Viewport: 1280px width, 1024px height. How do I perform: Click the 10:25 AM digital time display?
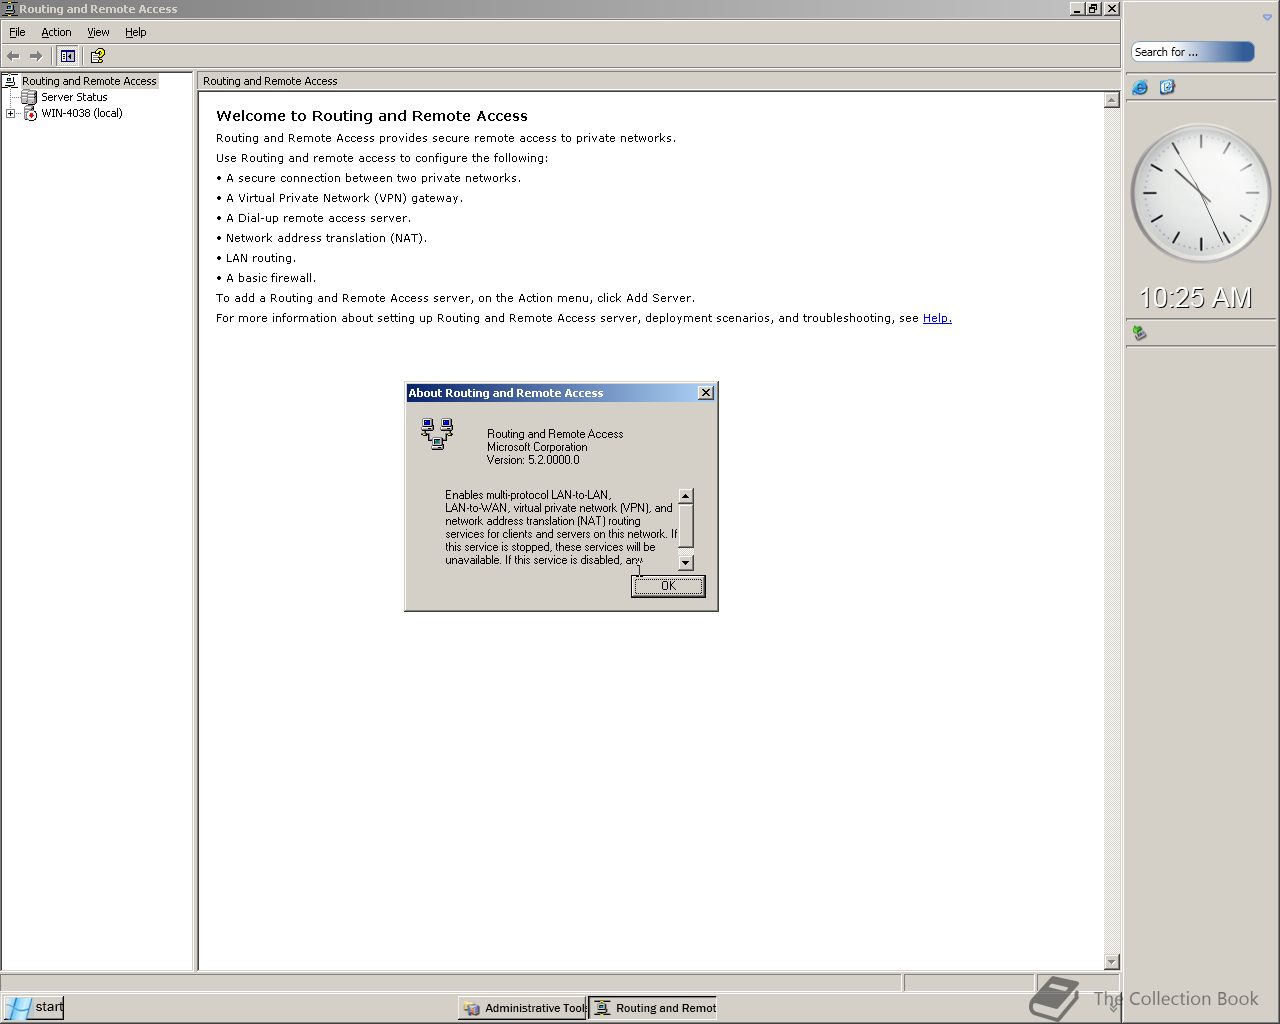[1196, 298]
